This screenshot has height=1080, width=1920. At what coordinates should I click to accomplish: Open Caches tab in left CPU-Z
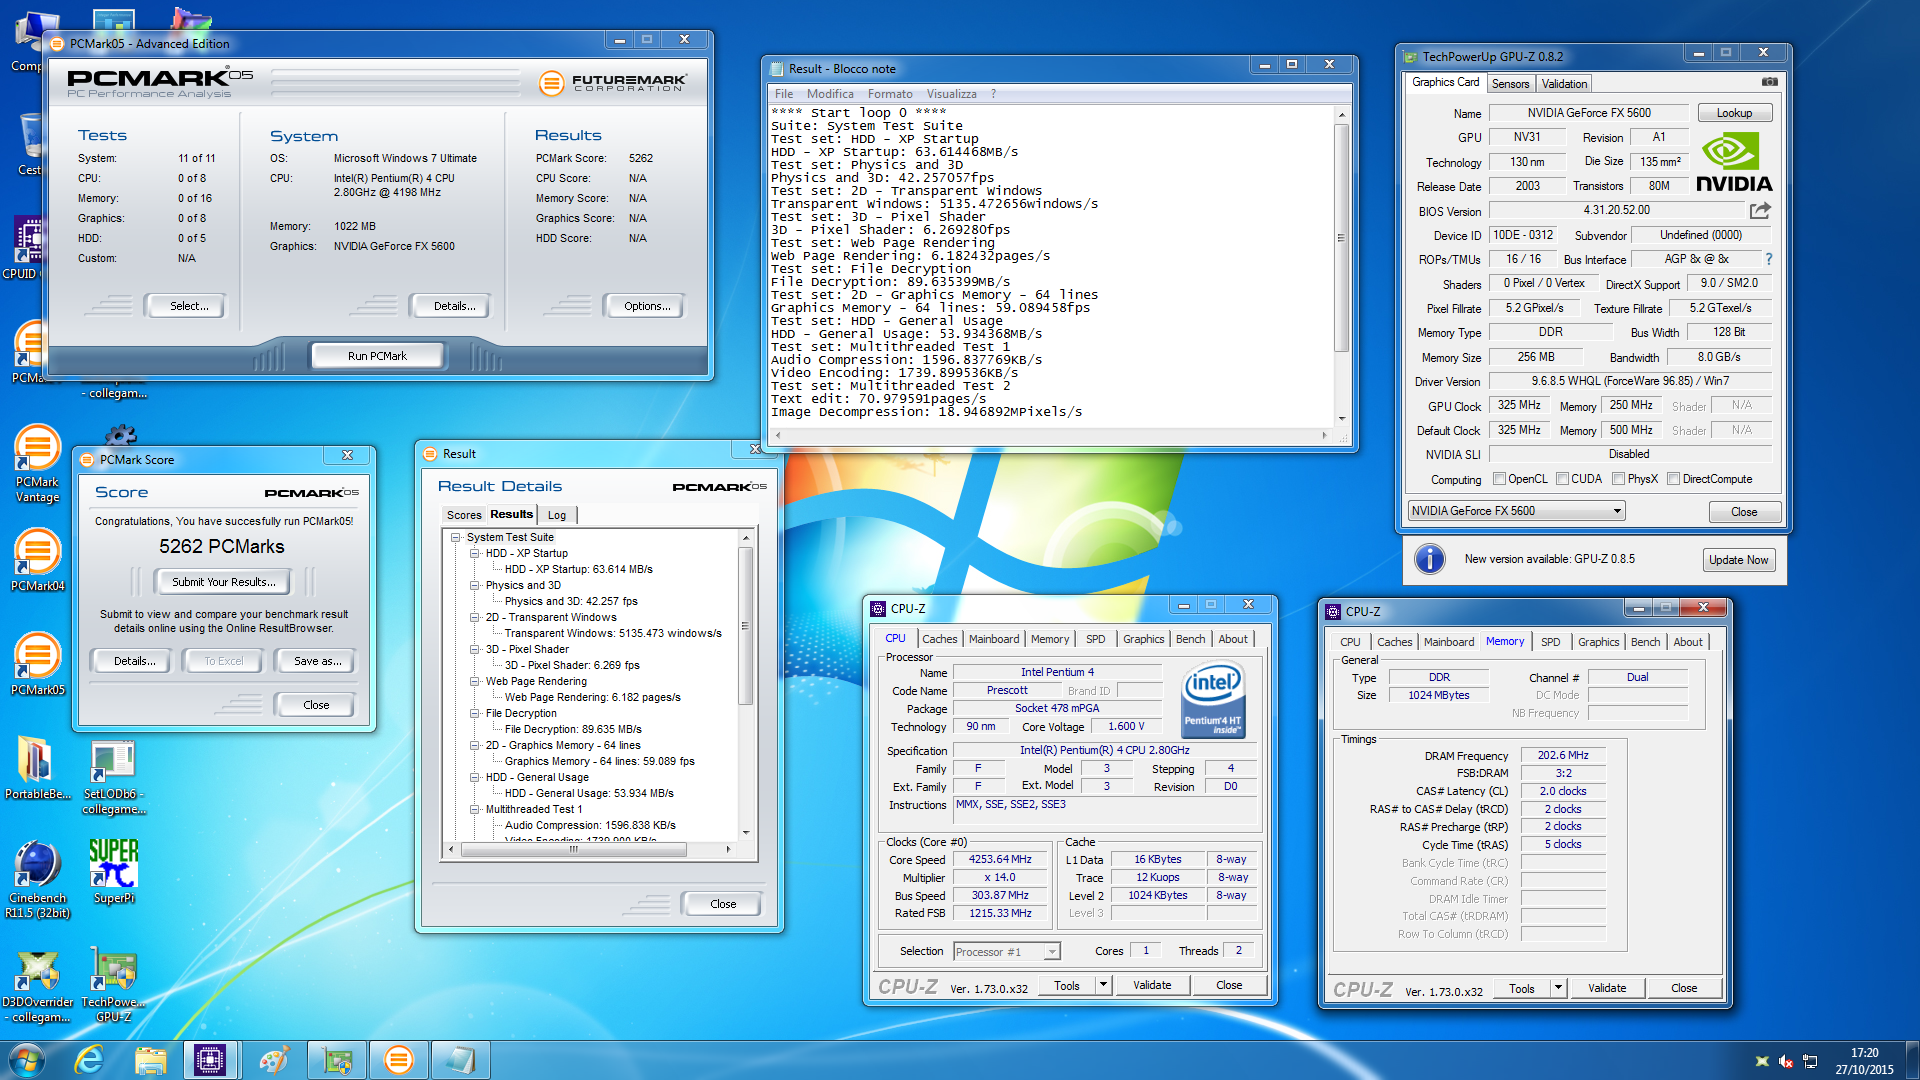939,639
